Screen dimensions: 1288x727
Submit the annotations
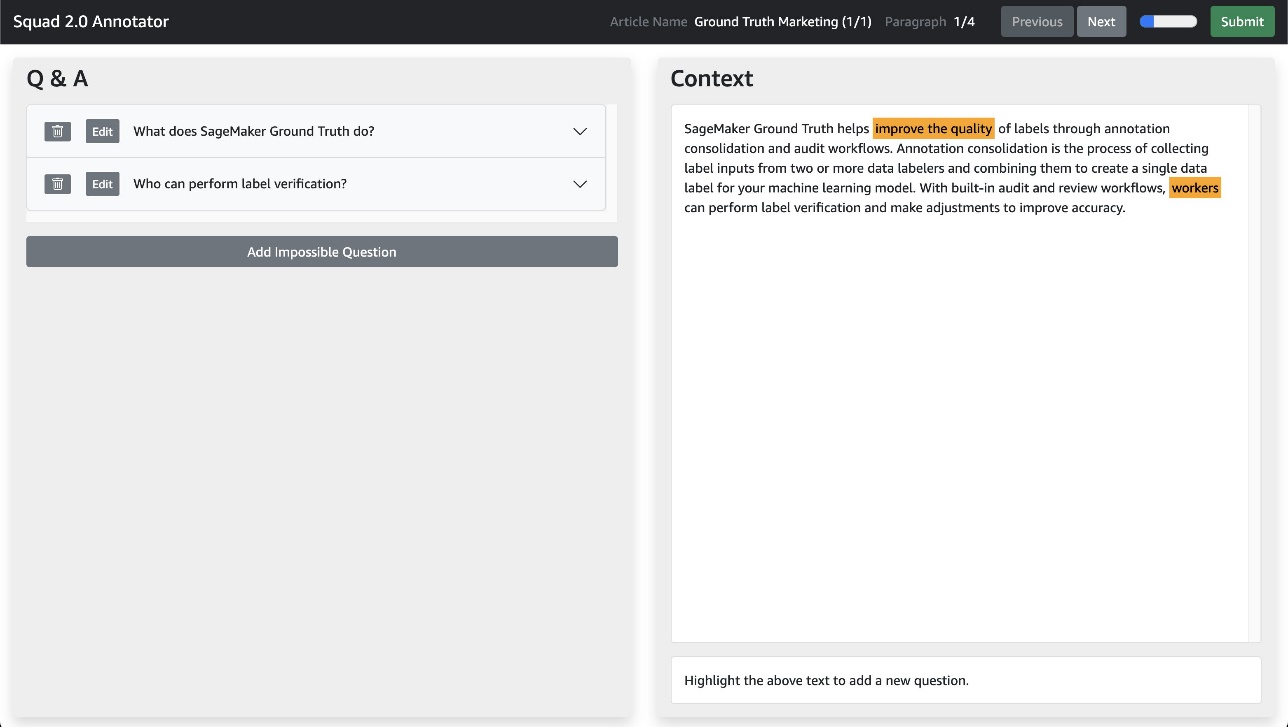tap(1242, 21)
